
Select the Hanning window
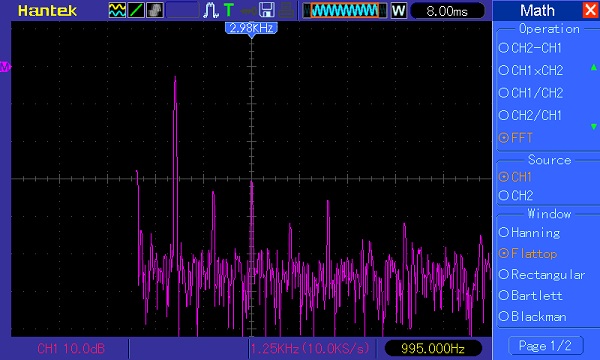530,233
